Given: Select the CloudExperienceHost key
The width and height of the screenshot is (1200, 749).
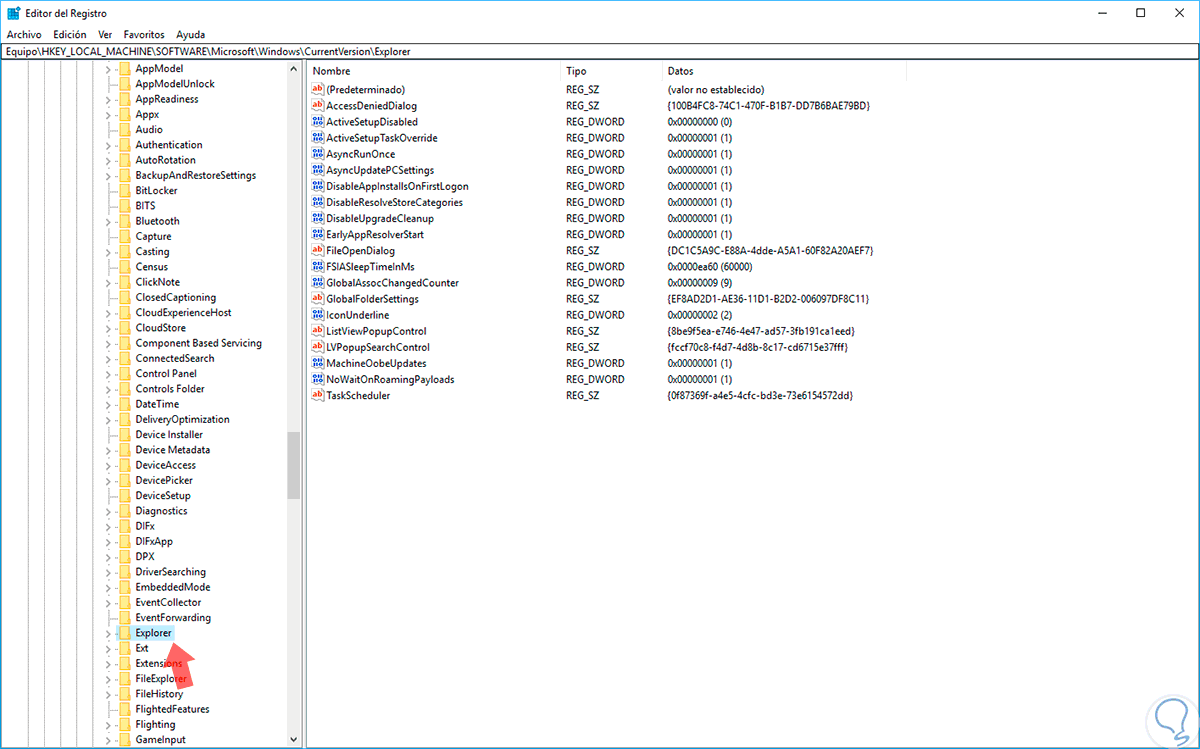Looking at the screenshot, I should tap(183, 313).
